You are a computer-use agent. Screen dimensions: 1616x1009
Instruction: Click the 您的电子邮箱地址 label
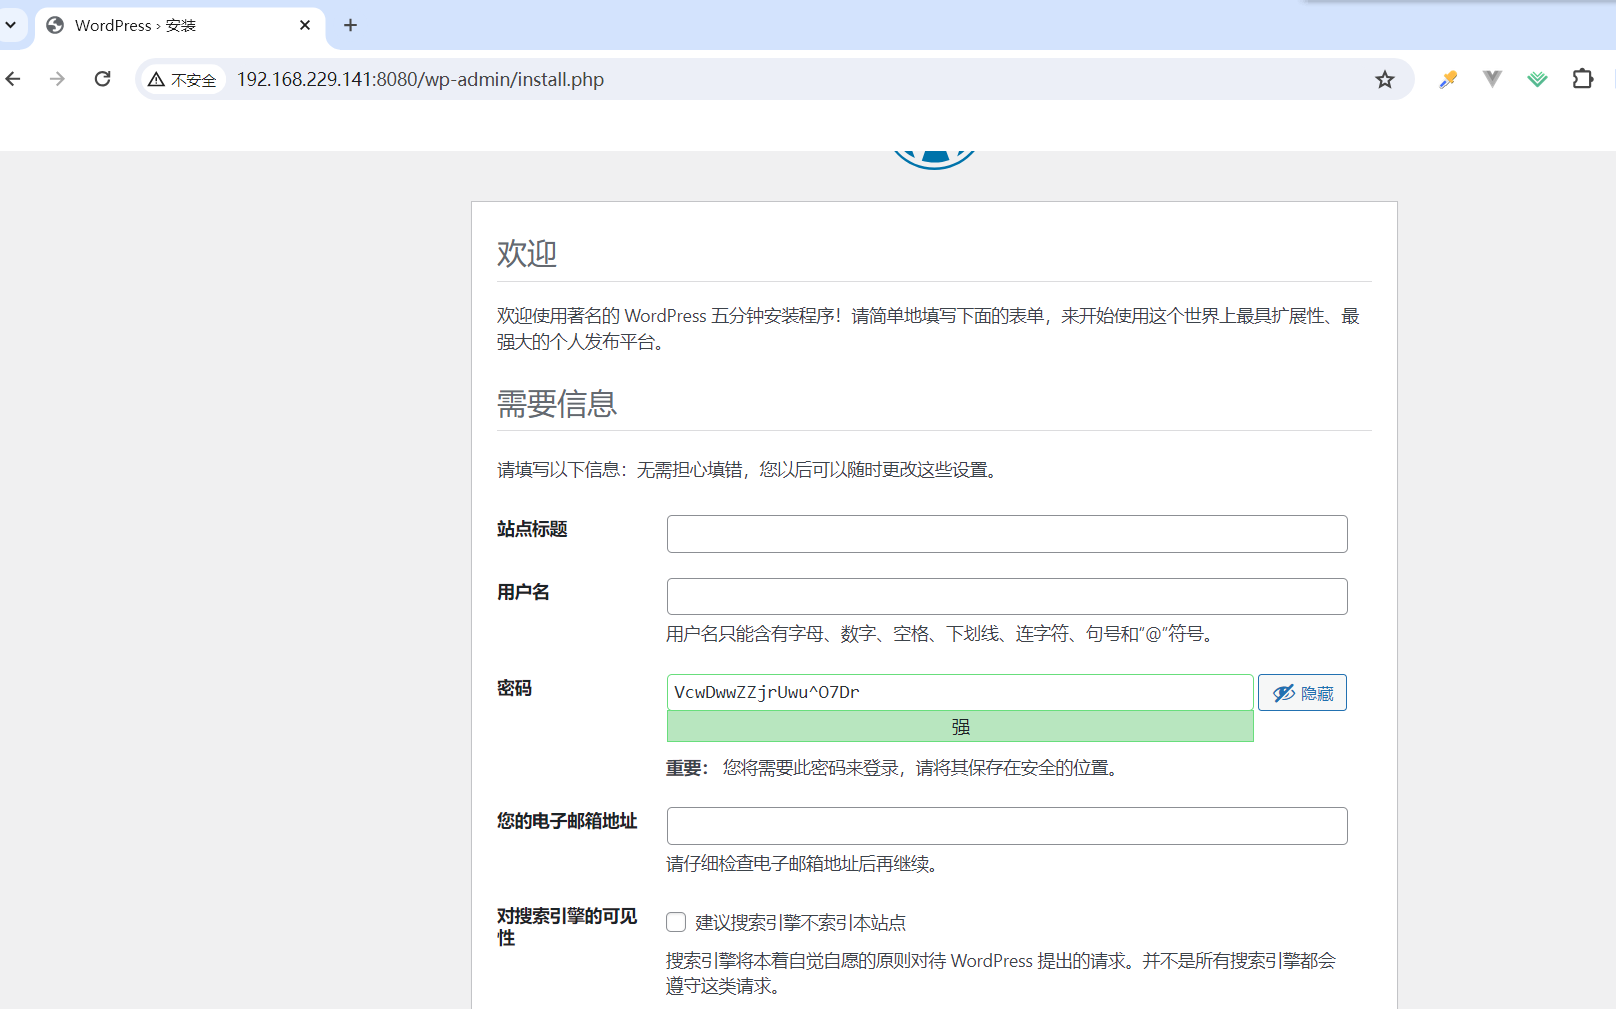pyautogui.click(x=567, y=821)
